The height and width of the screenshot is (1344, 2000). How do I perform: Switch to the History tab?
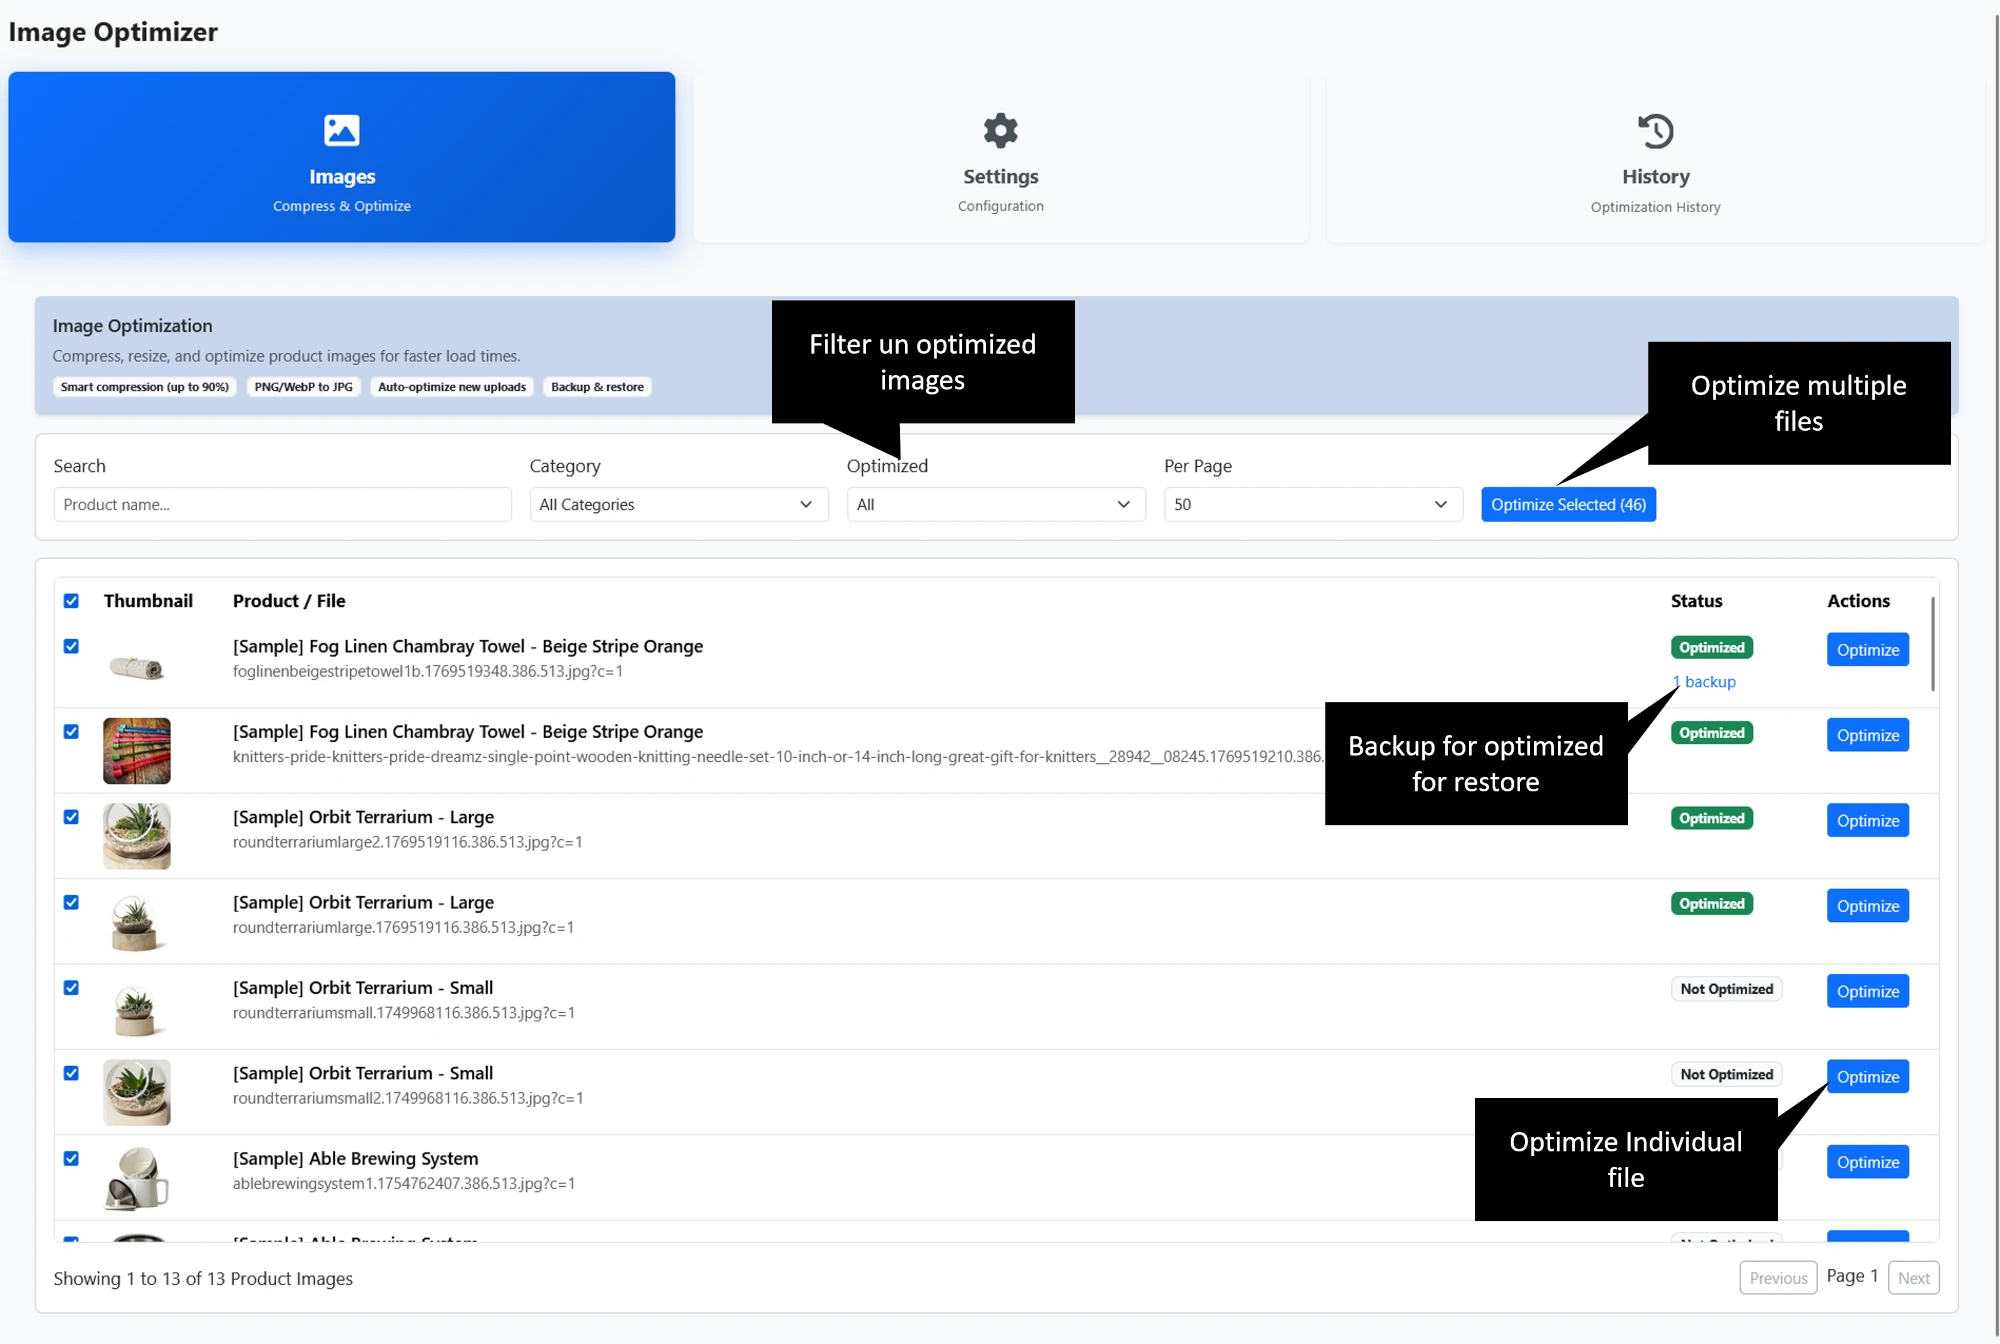point(1655,157)
